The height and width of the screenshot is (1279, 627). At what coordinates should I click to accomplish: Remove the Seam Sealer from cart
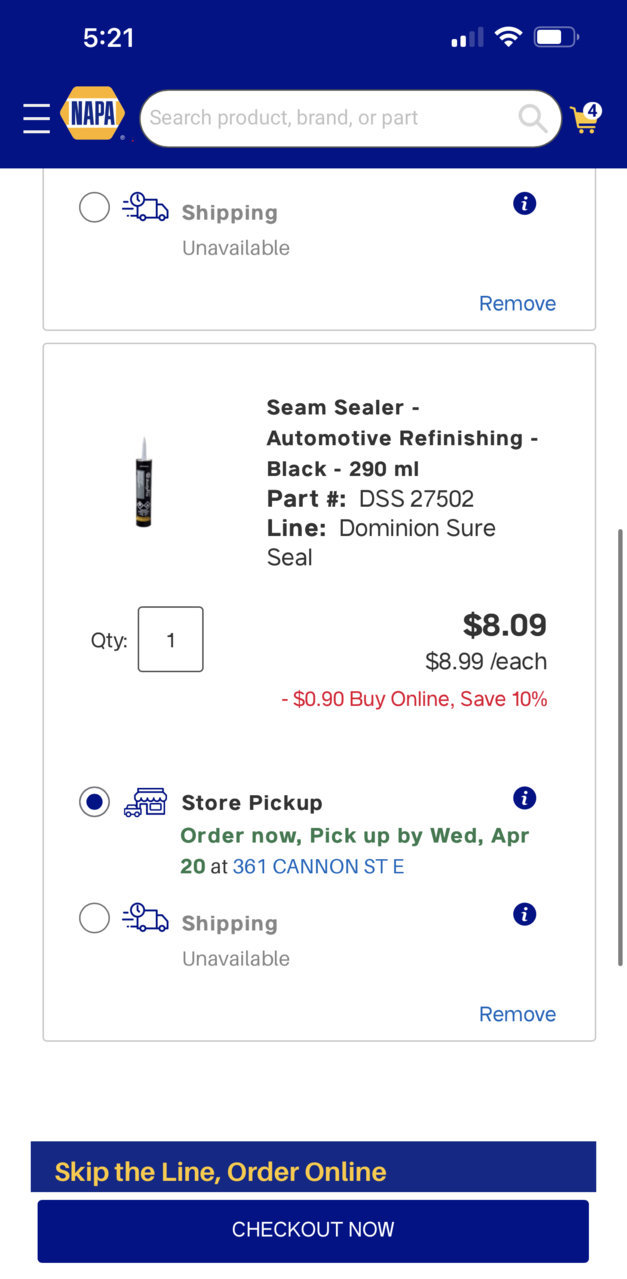517,1014
